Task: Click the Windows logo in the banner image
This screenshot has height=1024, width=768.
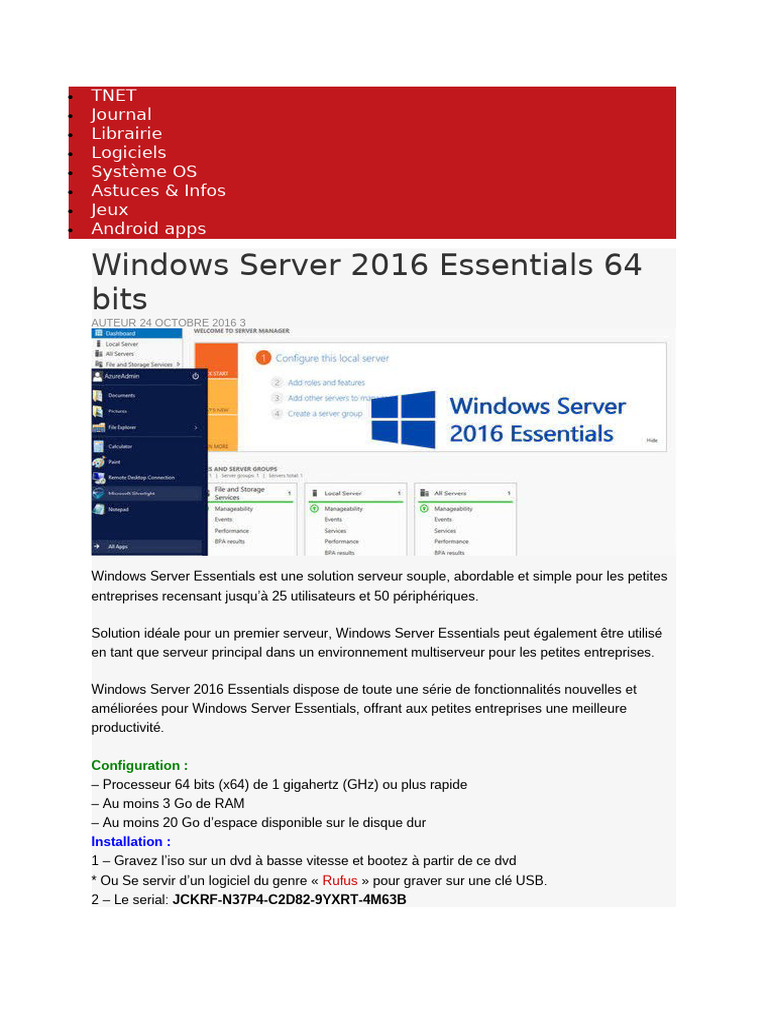Action: click(x=404, y=419)
